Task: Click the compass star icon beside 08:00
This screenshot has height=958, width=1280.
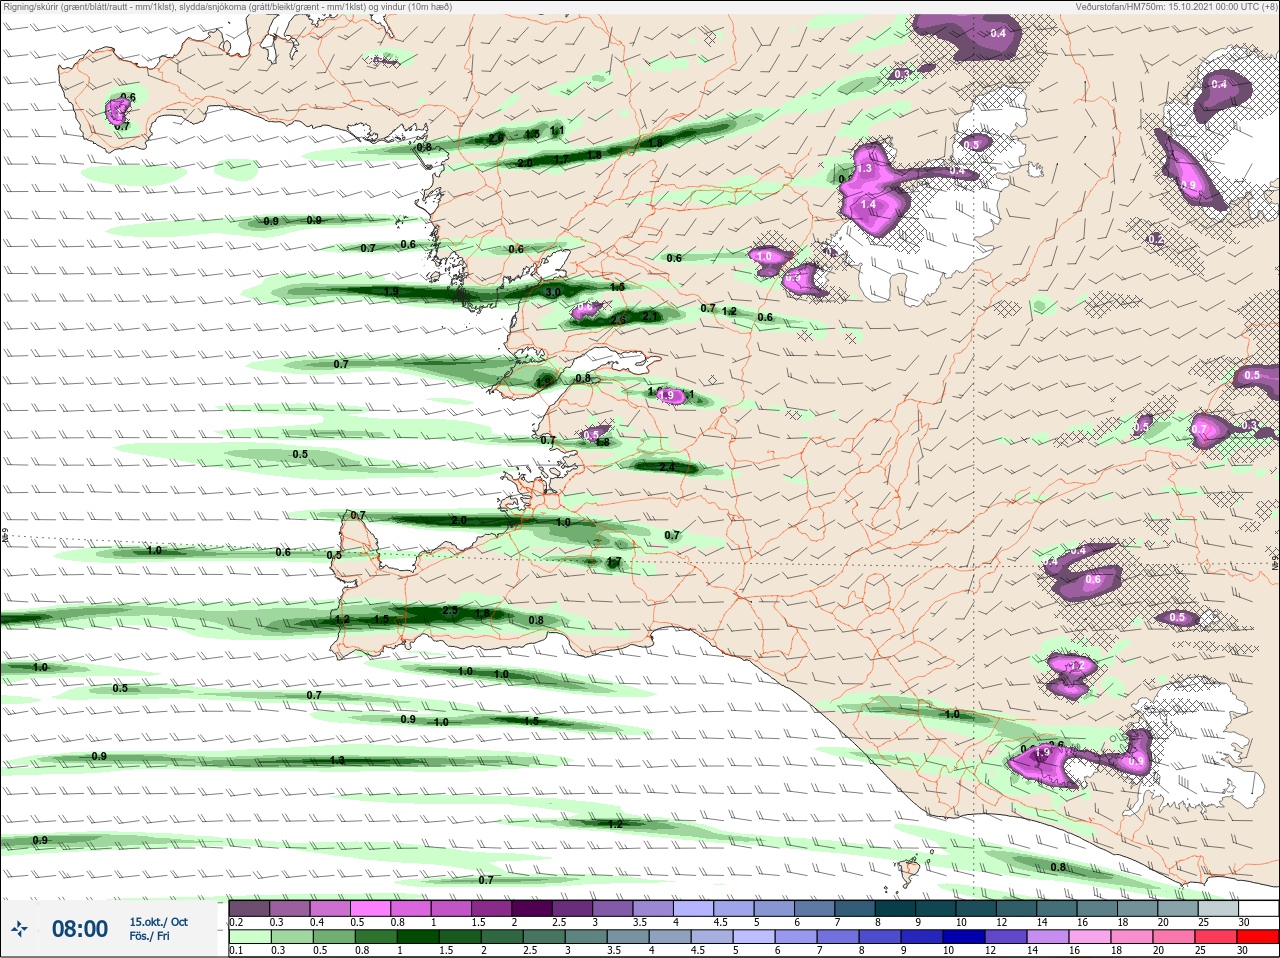Action: [x=19, y=929]
